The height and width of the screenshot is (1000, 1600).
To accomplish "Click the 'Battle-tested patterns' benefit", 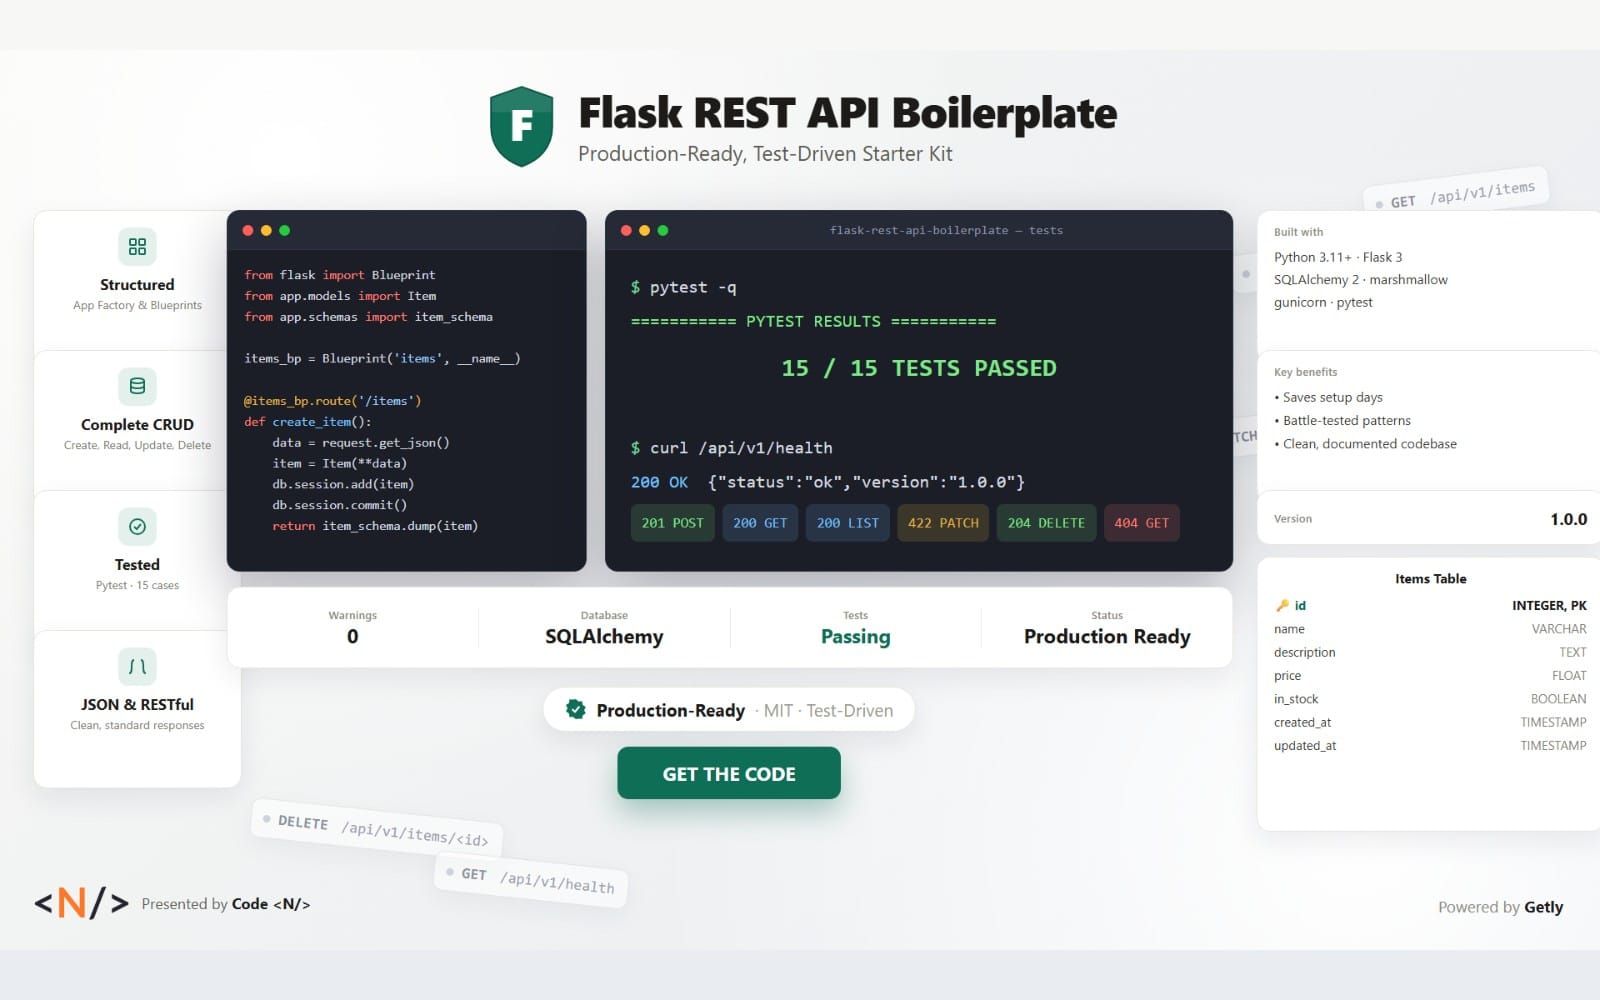I will (x=1342, y=421).
